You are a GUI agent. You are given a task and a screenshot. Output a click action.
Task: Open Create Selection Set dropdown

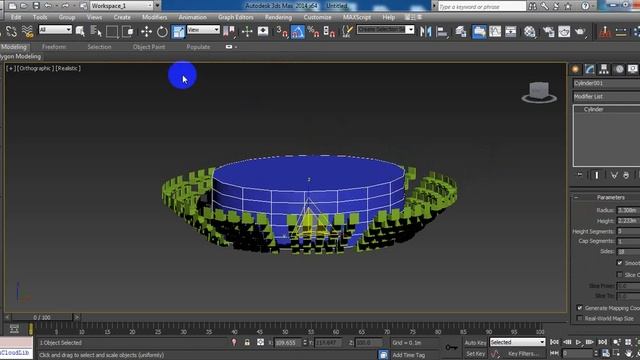[x=385, y=29]
